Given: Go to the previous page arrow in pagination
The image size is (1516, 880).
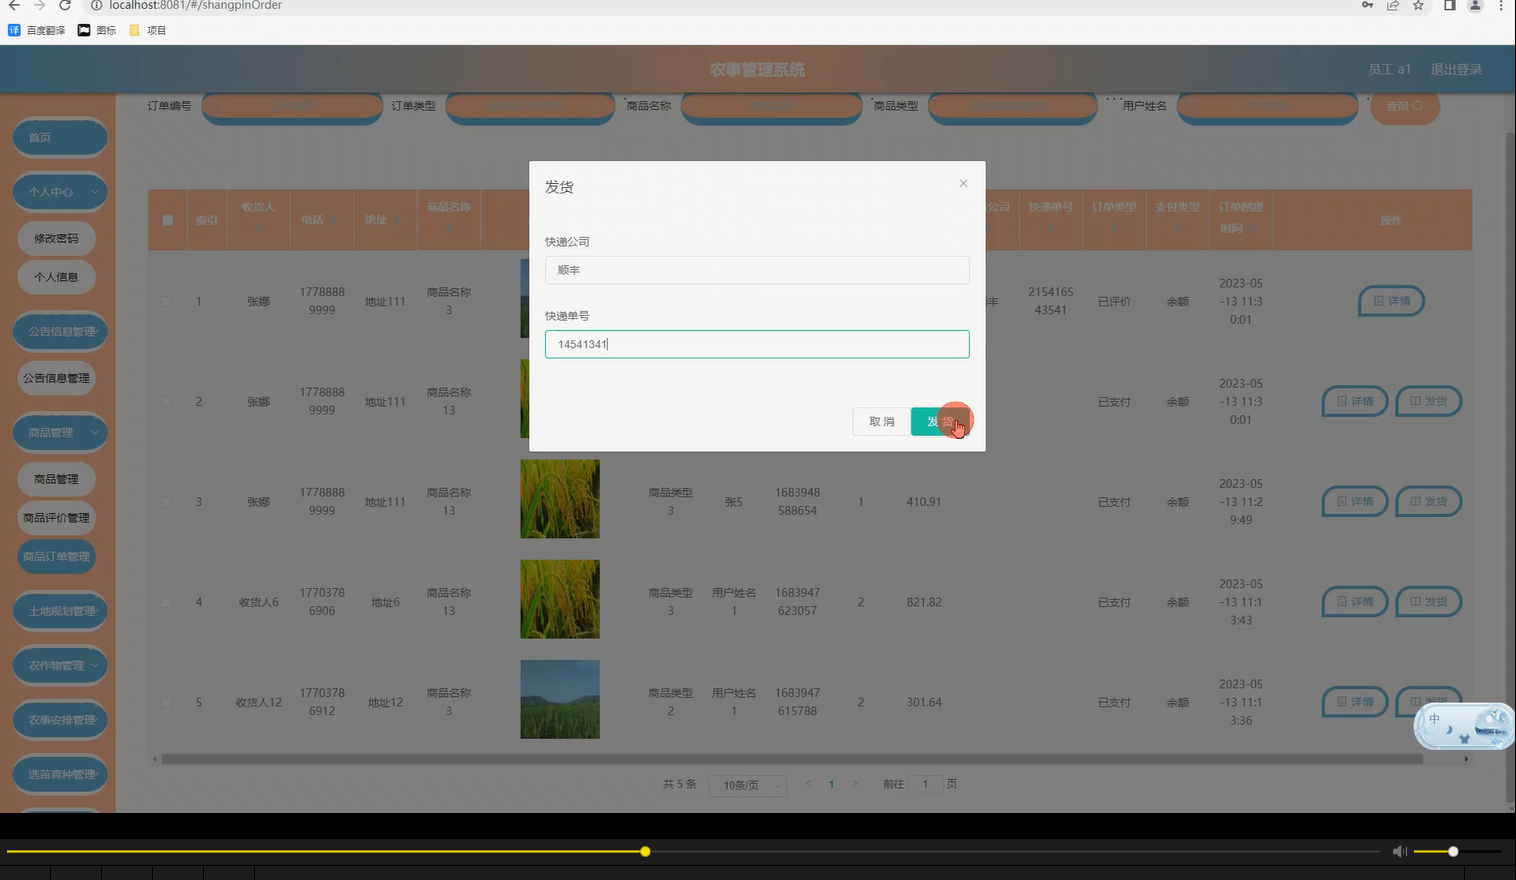Looking at the screenshot, I should coord(808,784).
